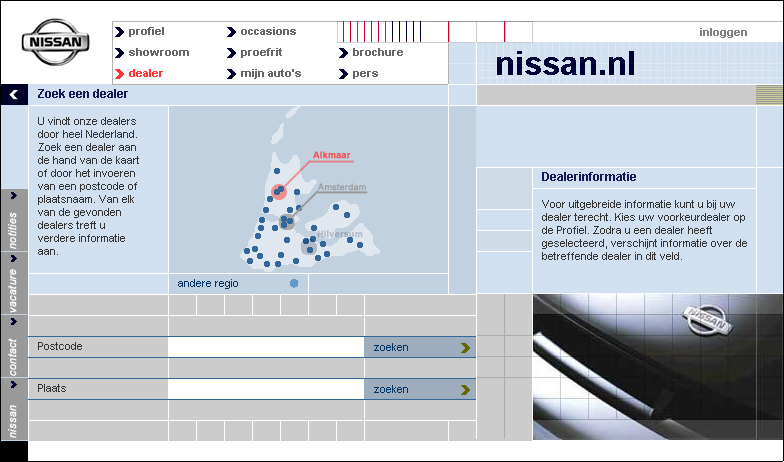
Task: Click the arrow icon in the Plaats zoeken button
Action: point(466,390)
